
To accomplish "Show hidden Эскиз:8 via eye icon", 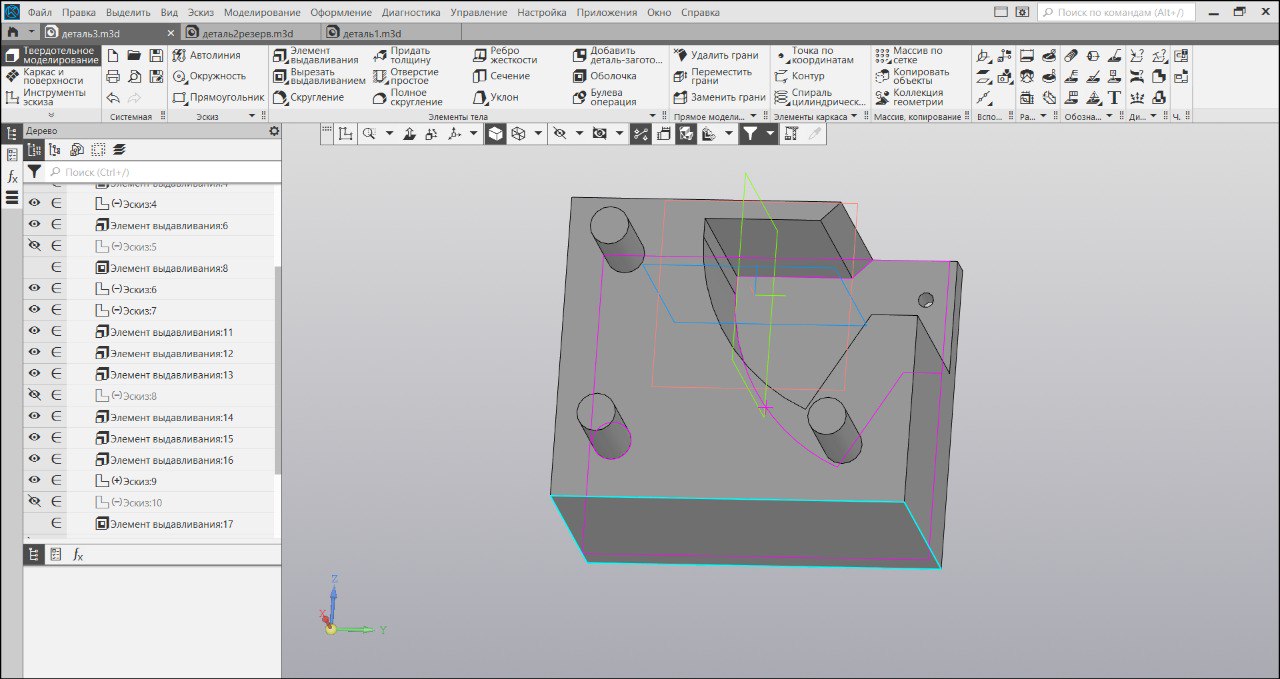I will [x=35, y=395].
